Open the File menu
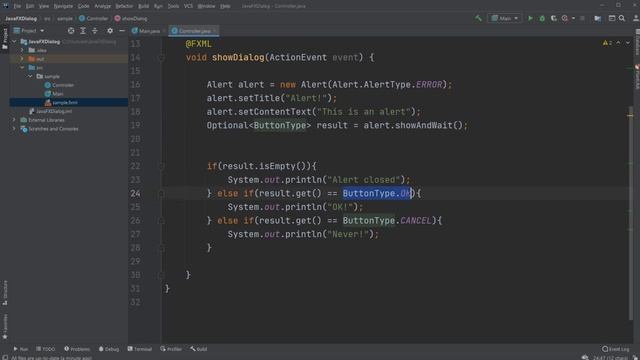 coord(17,6)
